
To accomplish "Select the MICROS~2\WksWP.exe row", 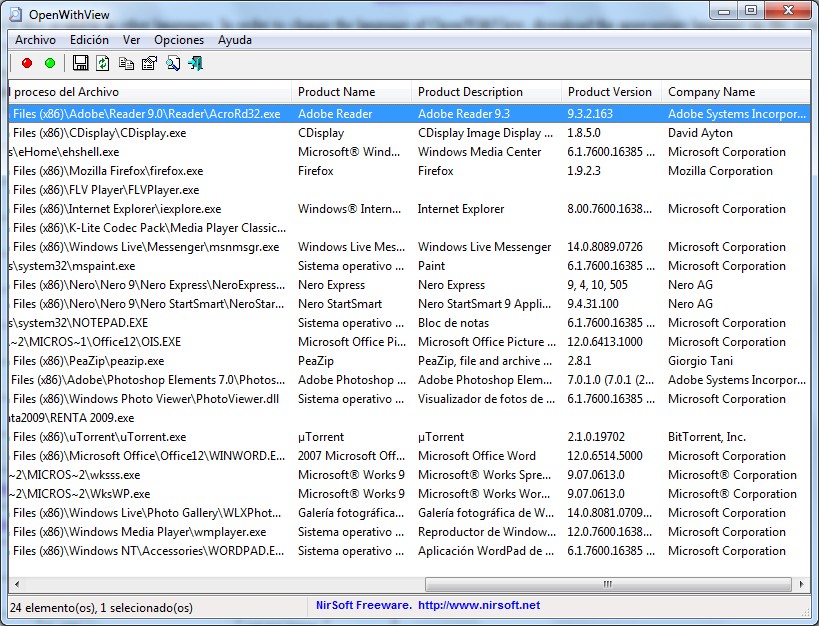I will (x=409, y=494).
